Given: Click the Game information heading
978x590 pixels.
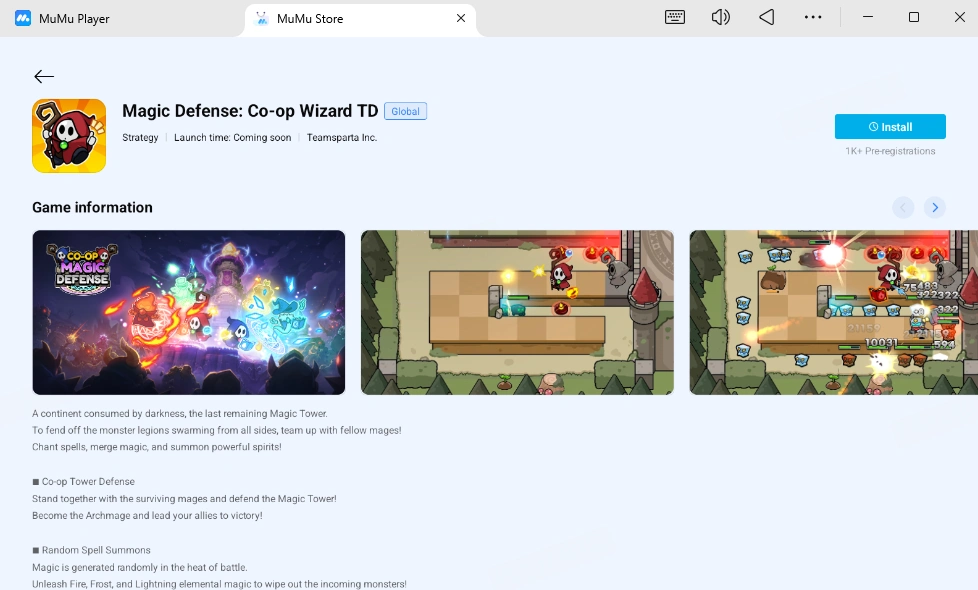Looking at the screenshot, I should point(92,208).
